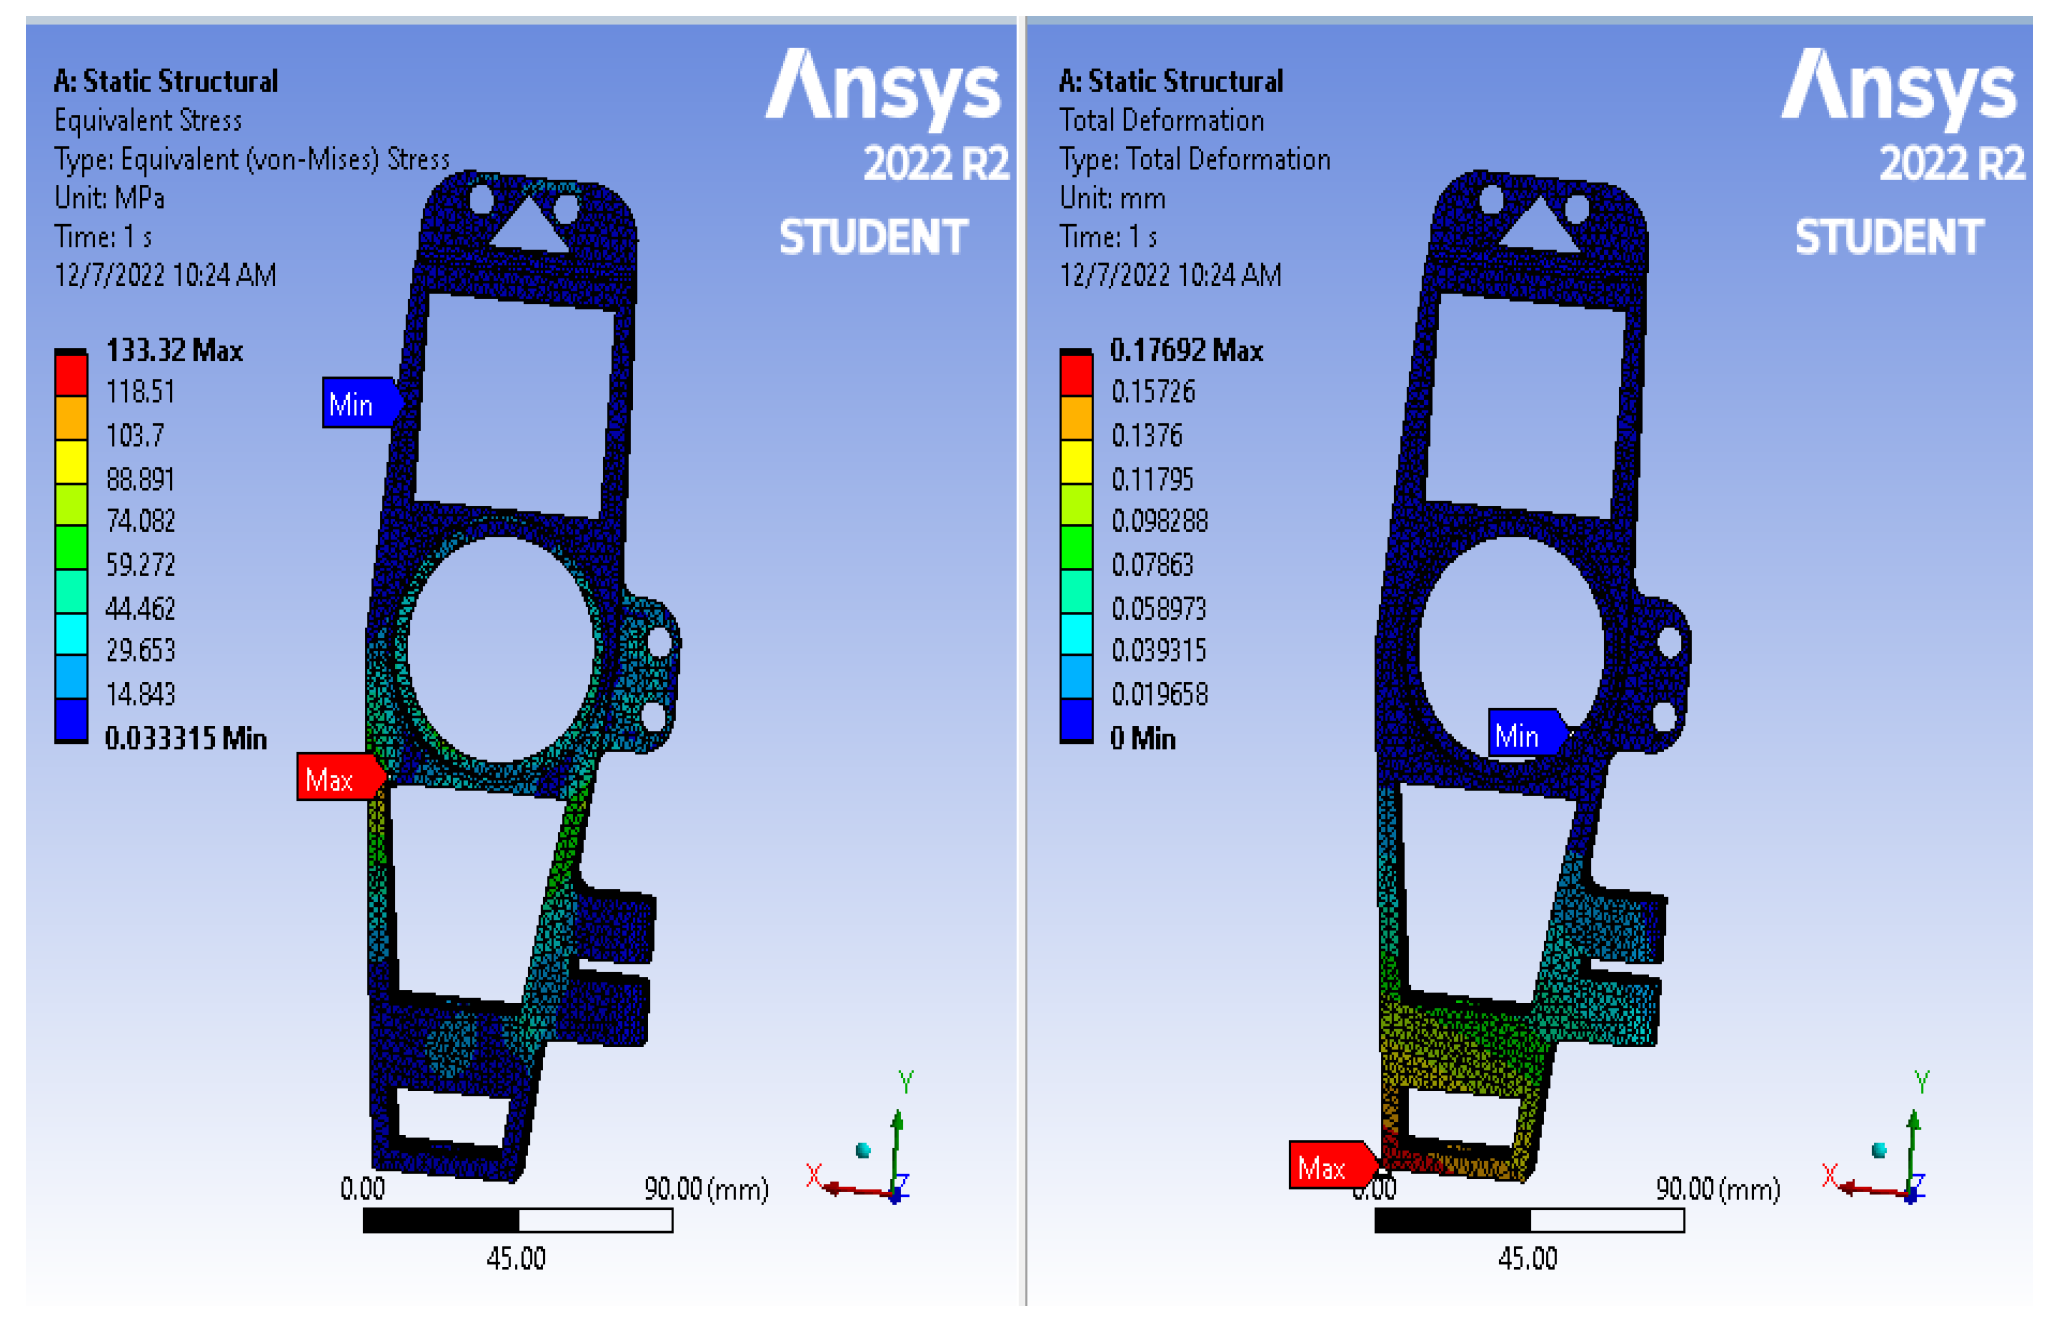The width and height of the screenshot is (2052, 1321).
Task: Click the cyan isometric ball on left triad
Action: point(863,1150)
